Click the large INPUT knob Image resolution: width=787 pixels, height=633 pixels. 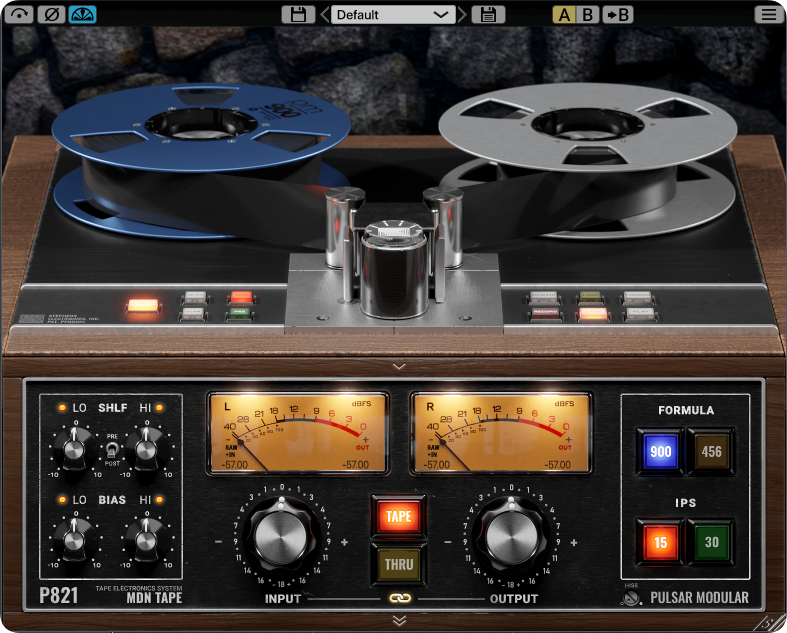281,536
